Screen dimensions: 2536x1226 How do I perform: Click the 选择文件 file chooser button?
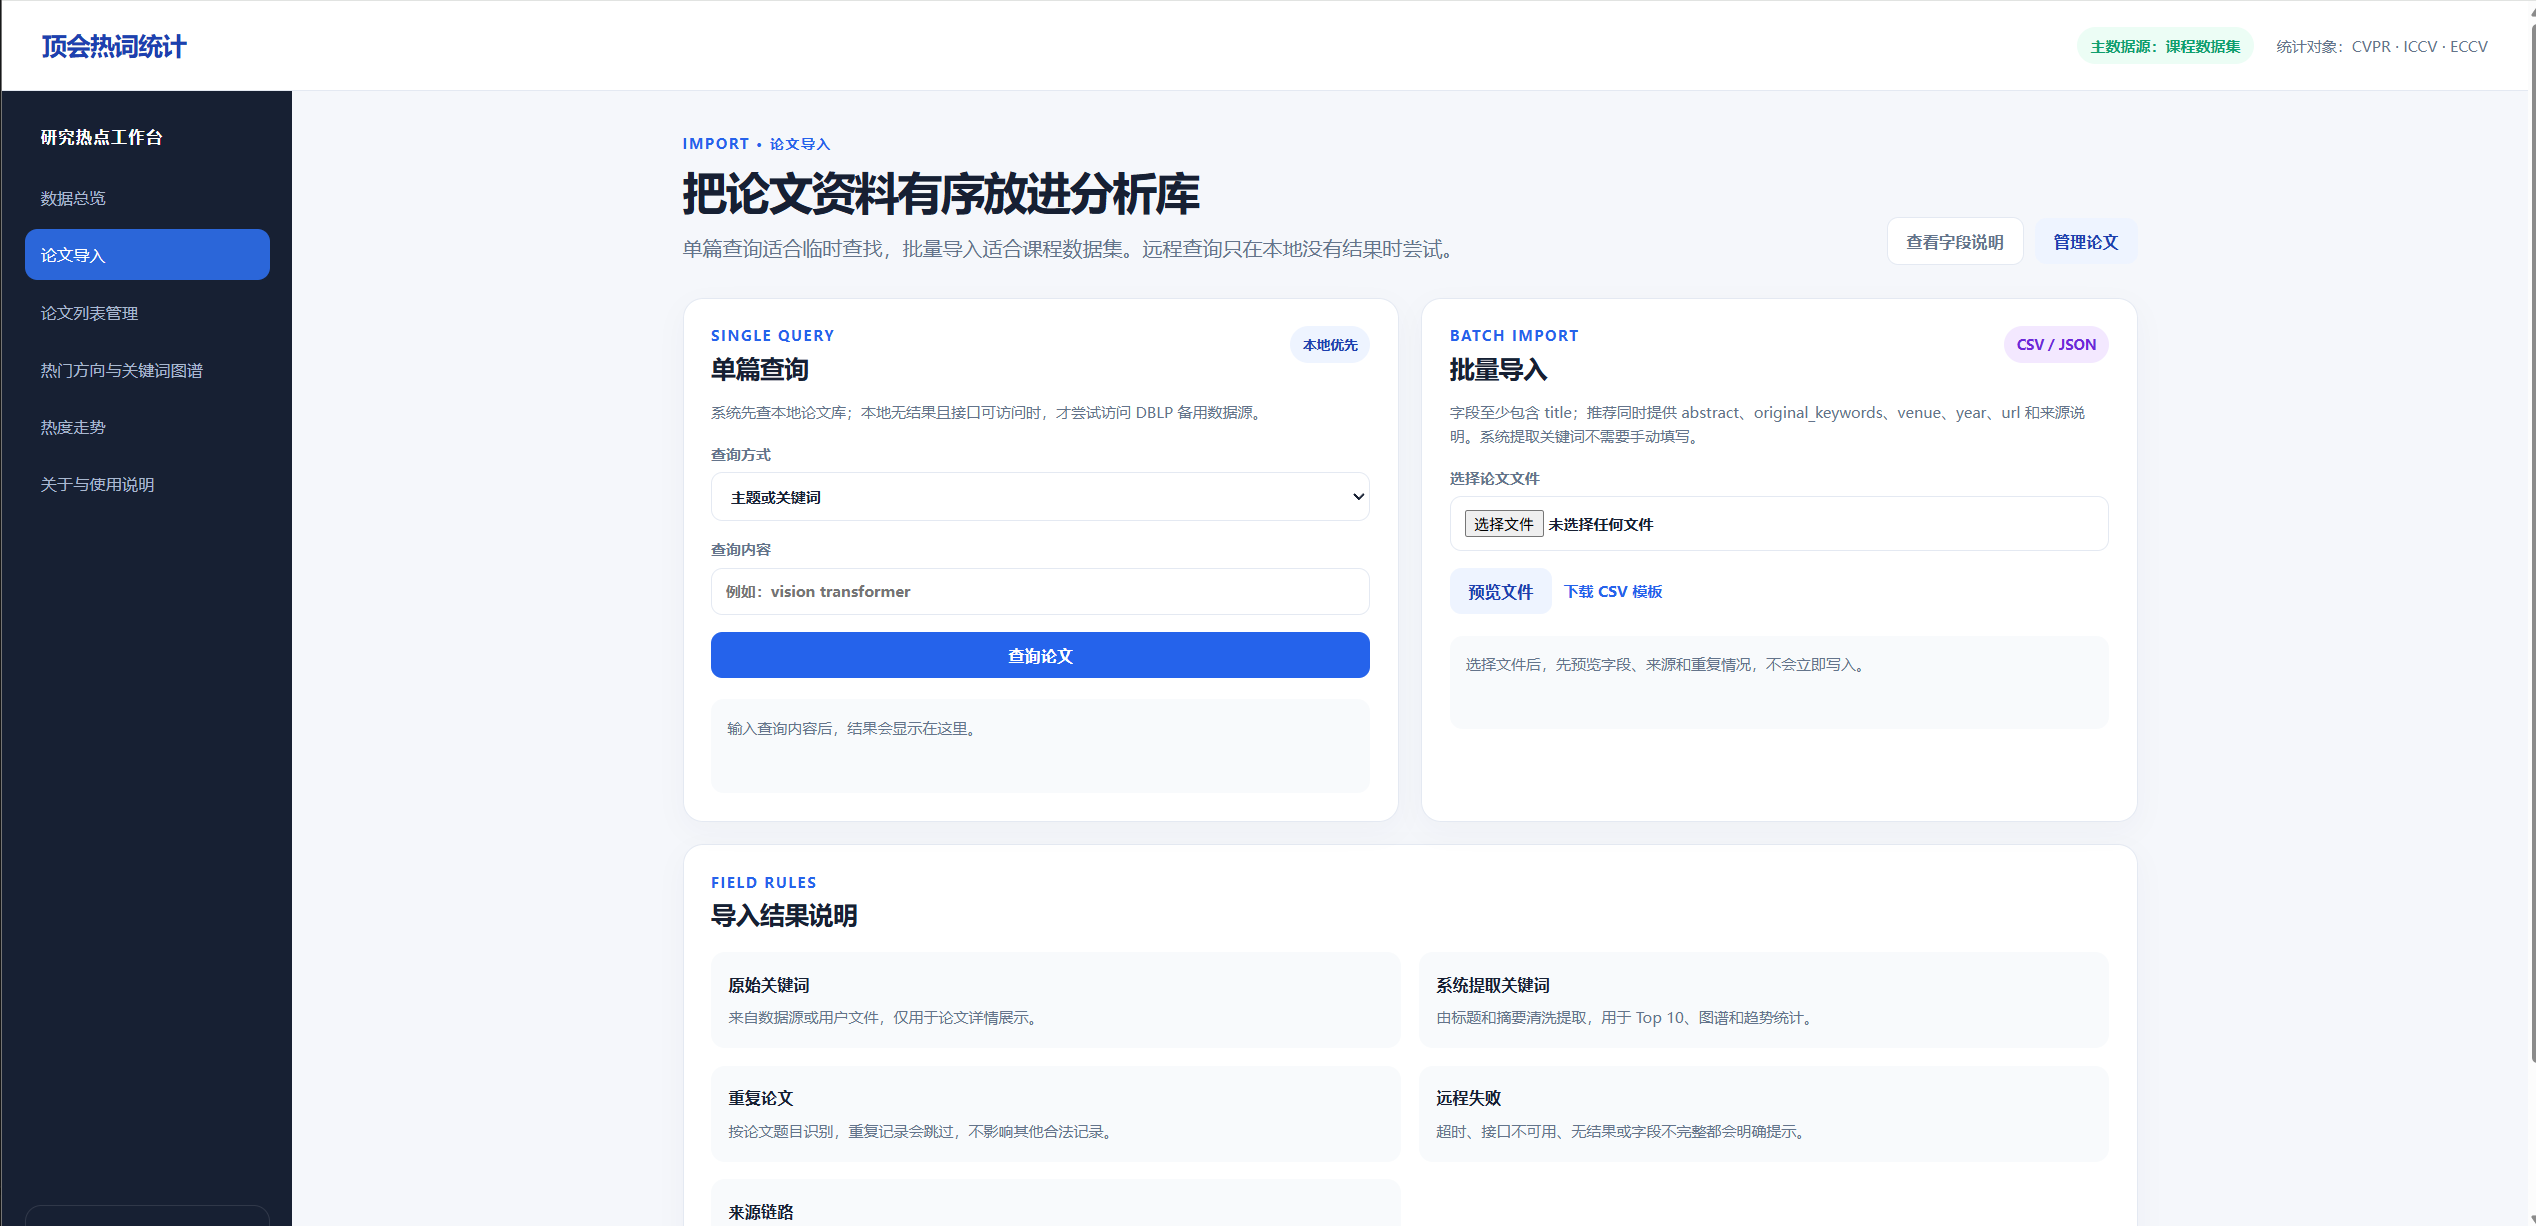tap(1503, 524)
